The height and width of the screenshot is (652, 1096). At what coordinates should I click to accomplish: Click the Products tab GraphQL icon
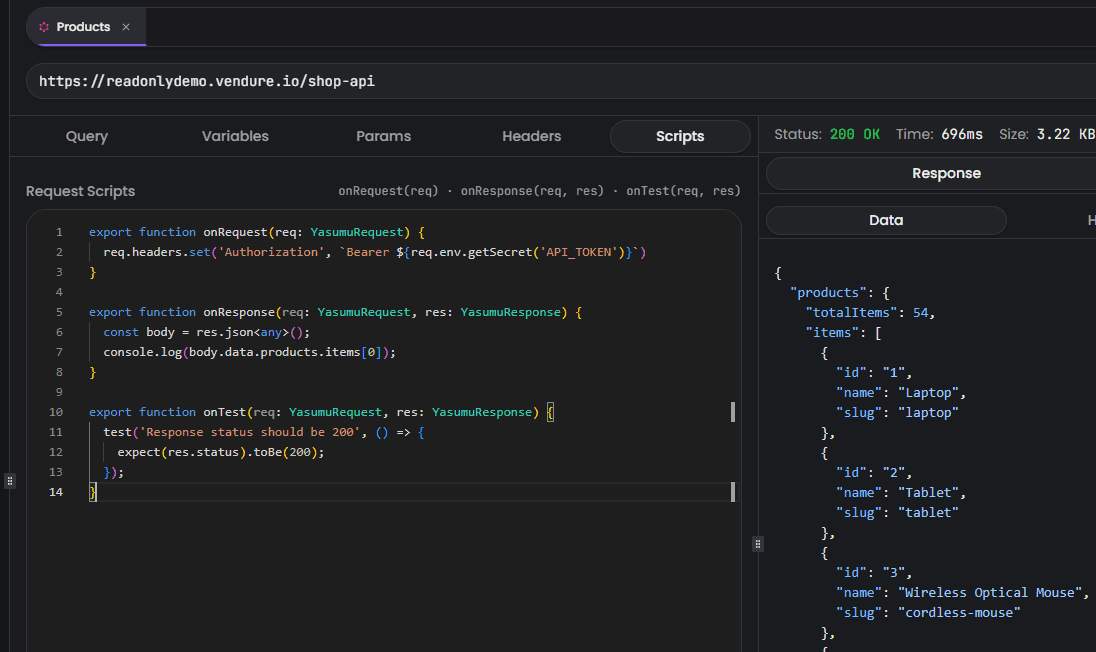[x=44, y=27]
